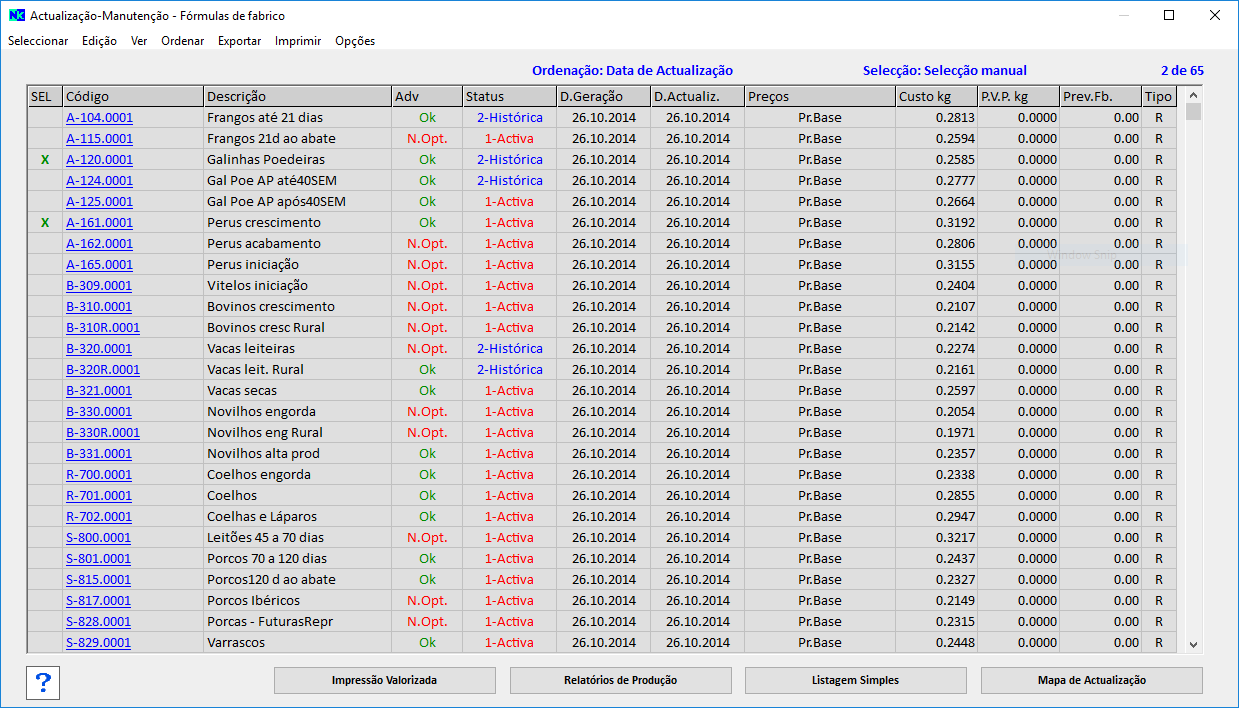Open the Edição menu

click(99, 41)
